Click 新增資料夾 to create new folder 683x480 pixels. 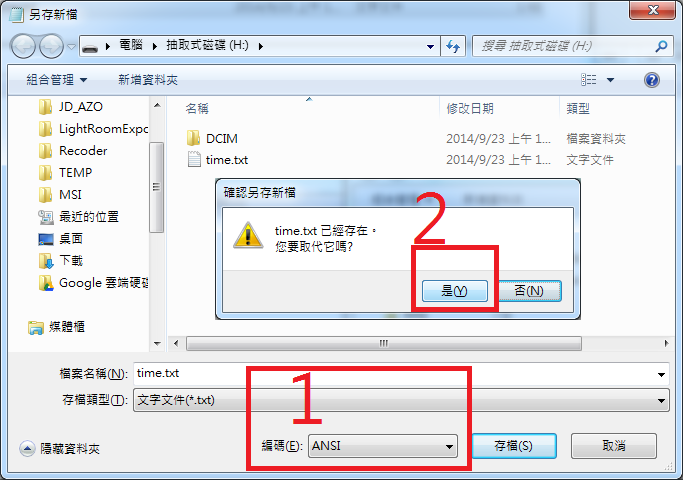click(x=148, y=80)
